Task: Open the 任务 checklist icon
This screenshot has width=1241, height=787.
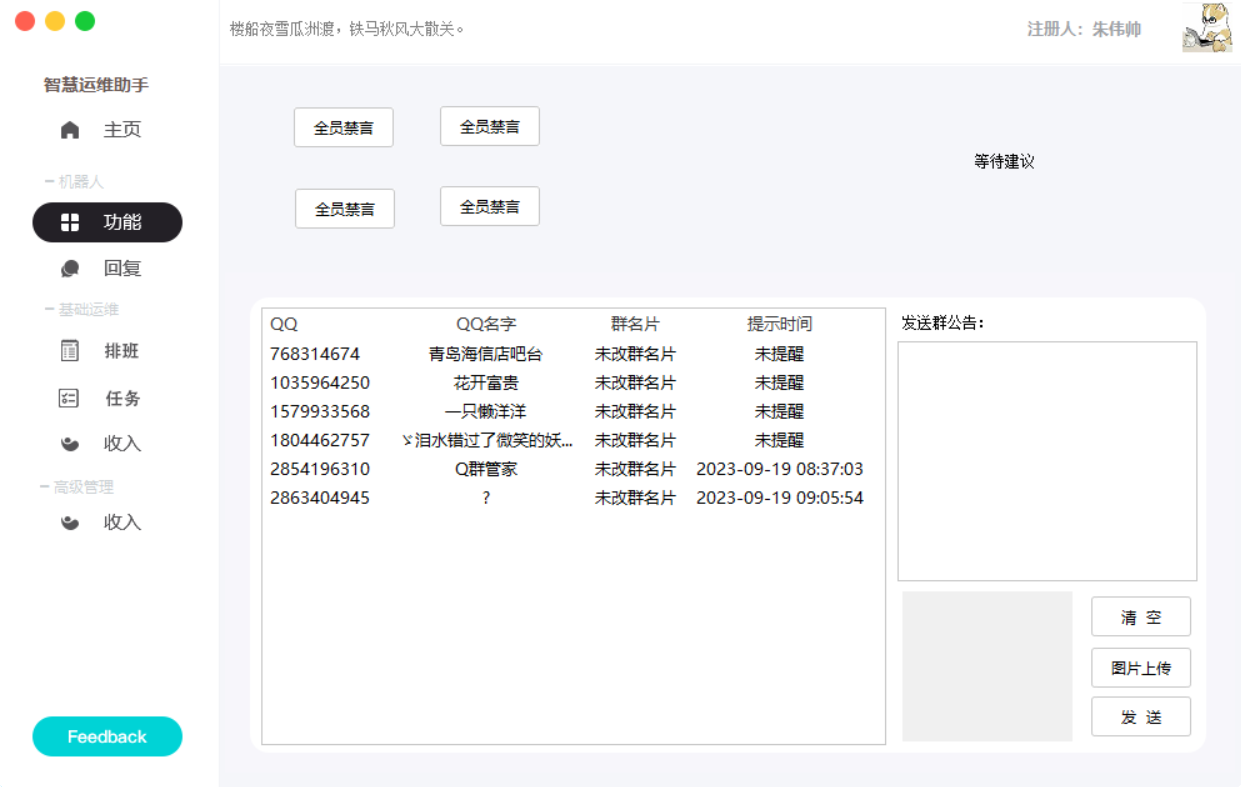Action: 69,398
